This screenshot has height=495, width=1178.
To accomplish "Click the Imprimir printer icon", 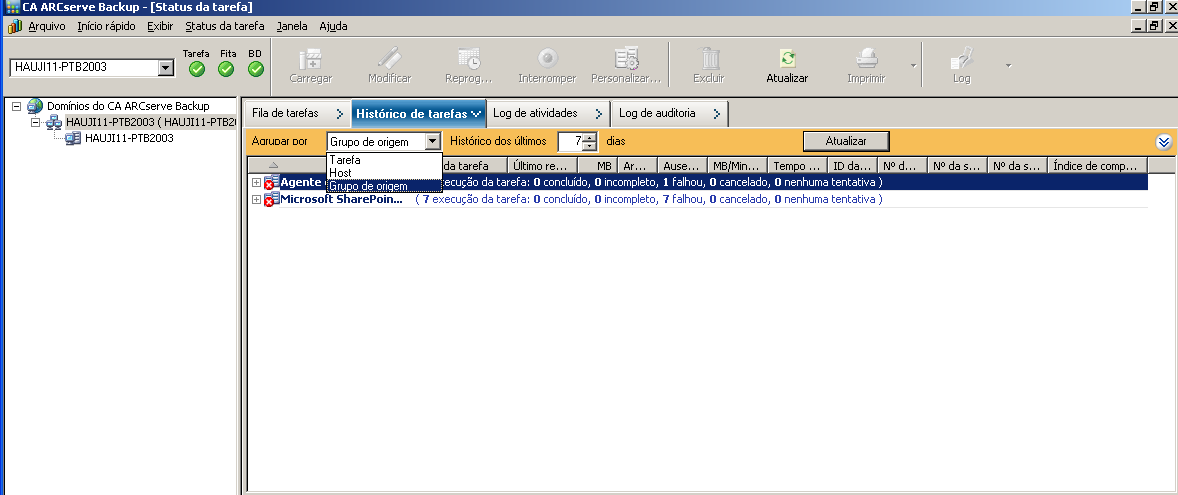I will [866, 59].
